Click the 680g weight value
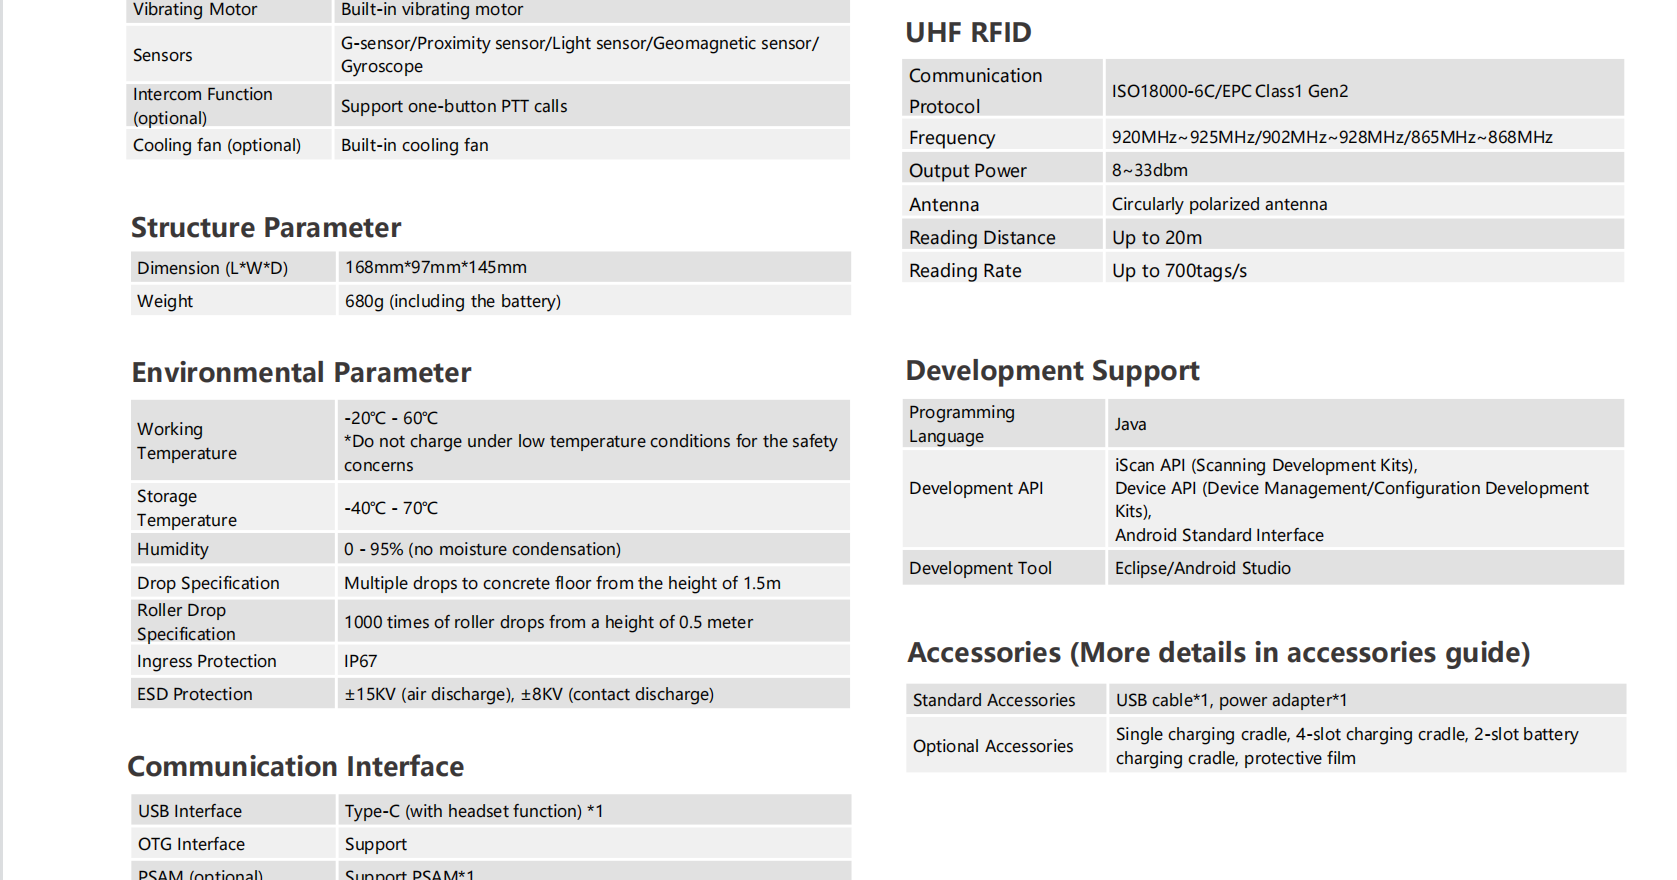 tap(452, 301)
